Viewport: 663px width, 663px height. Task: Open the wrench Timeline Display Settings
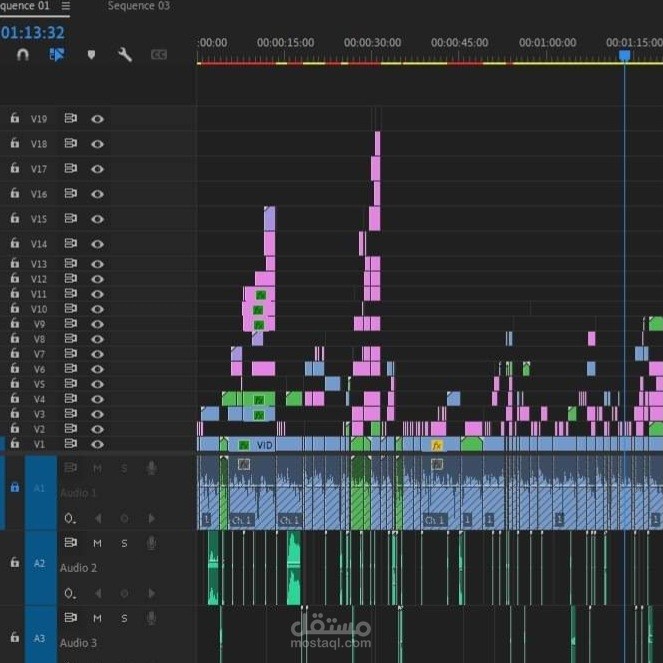point(125,55)
